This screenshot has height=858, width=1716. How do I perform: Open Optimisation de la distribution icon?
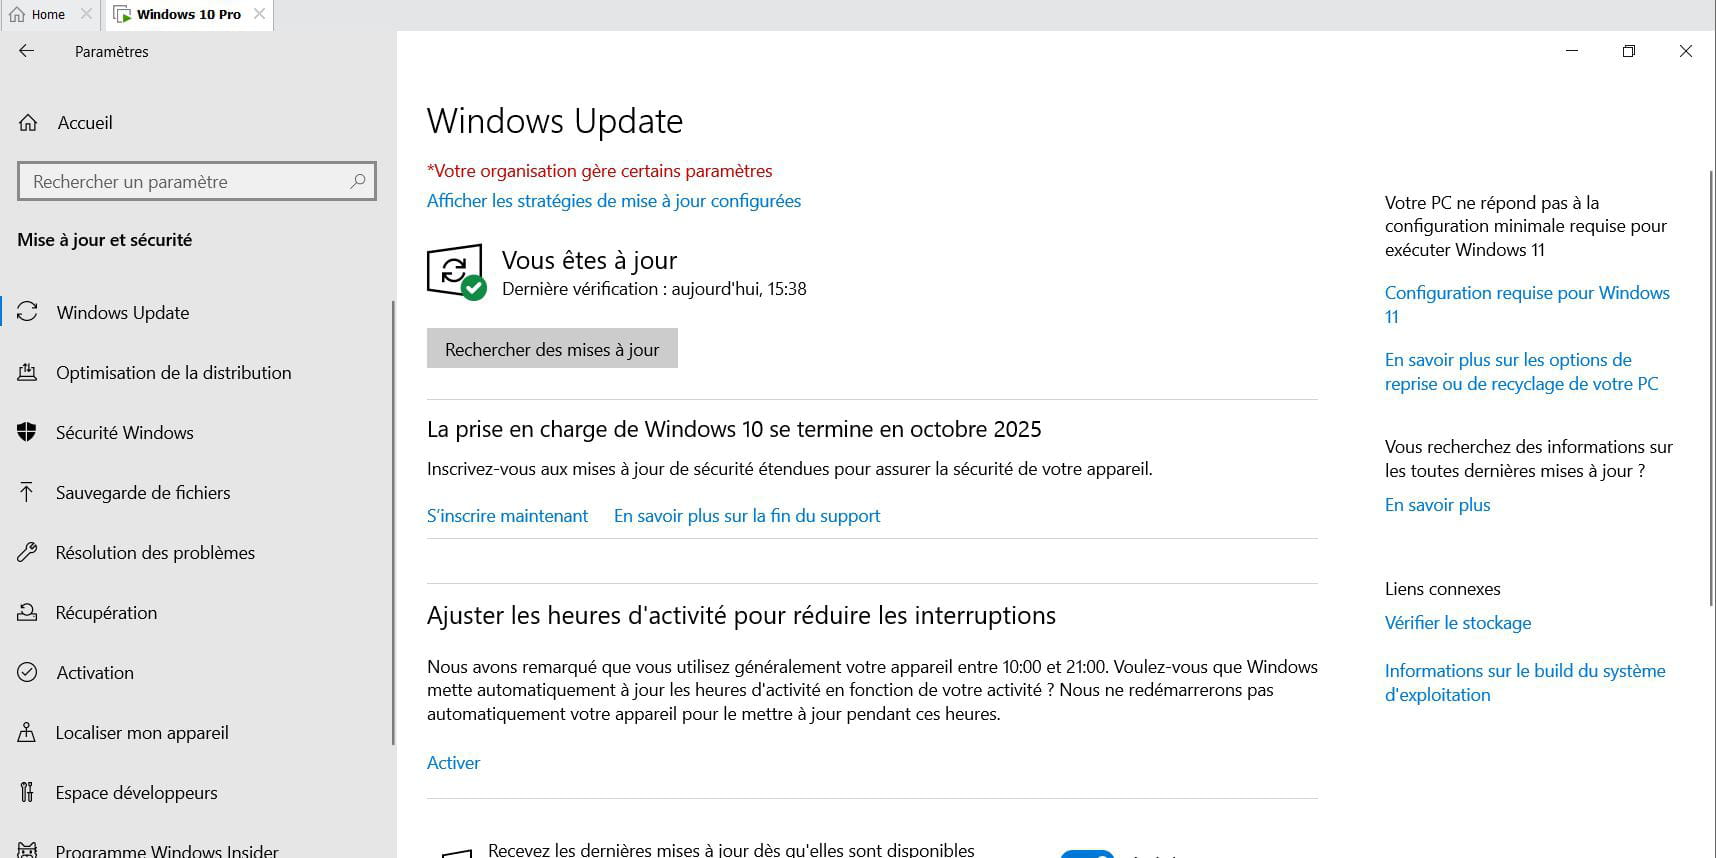pyautogui.click(x=28, y=372)
